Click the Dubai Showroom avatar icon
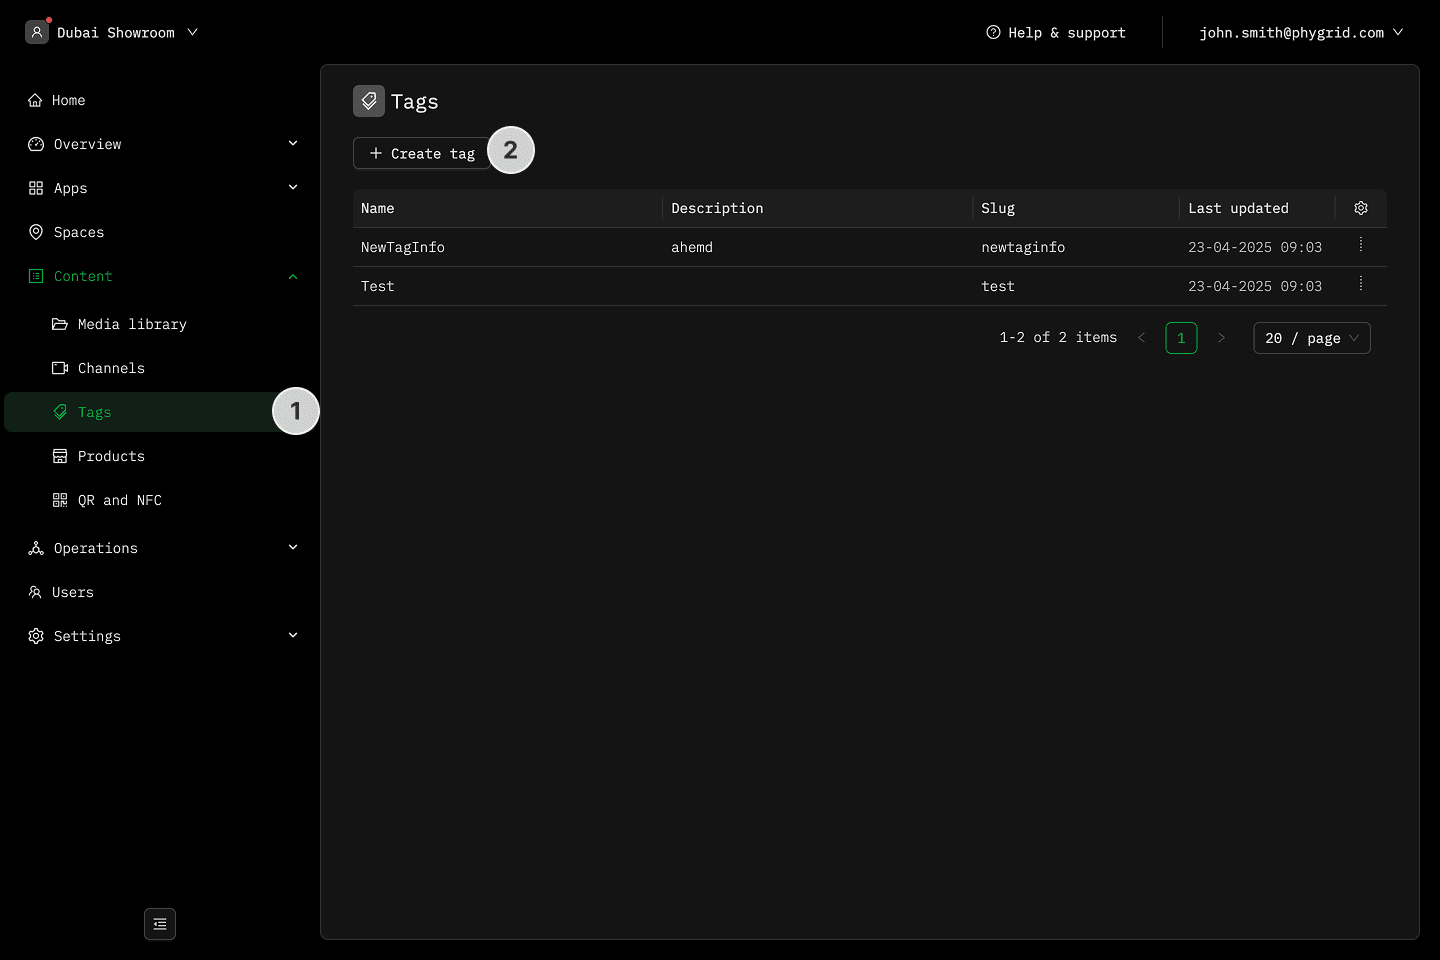 coord(37,32)
